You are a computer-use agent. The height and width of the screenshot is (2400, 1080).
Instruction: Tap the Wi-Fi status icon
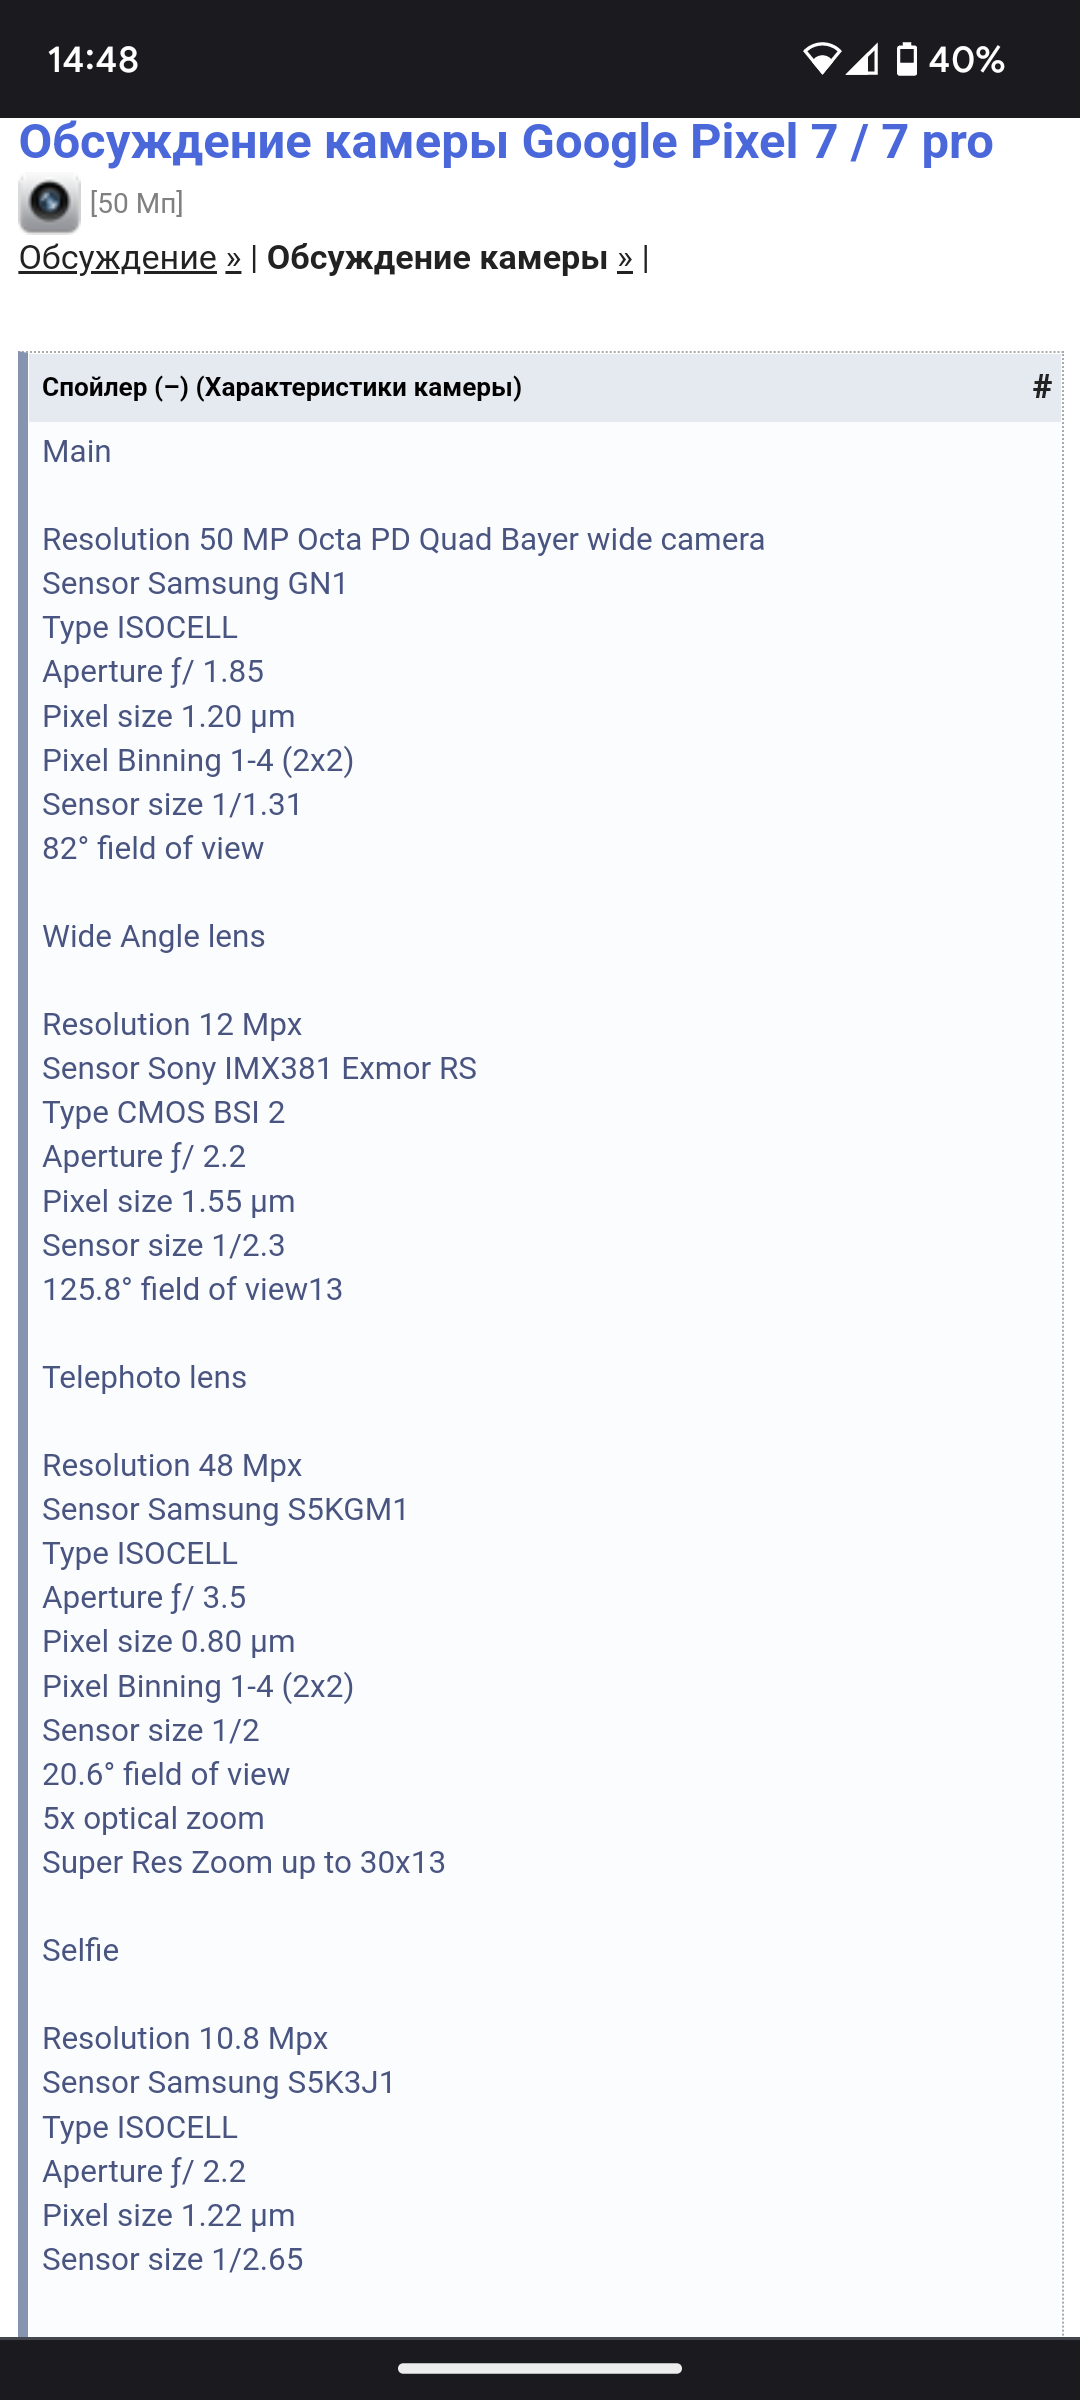pos(822,59)
